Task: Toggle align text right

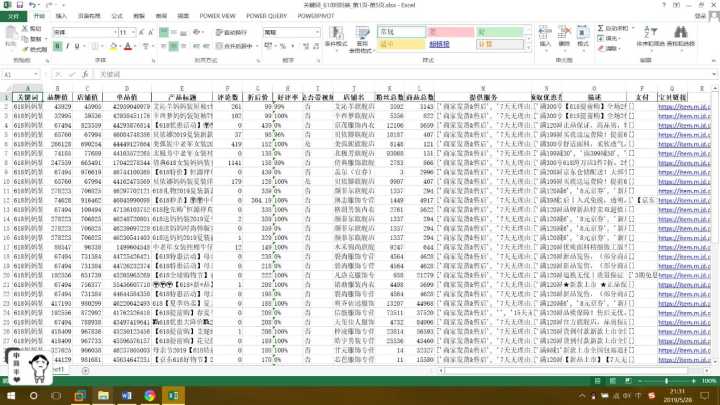Action: pyautogui.click(x=184, y=46)
